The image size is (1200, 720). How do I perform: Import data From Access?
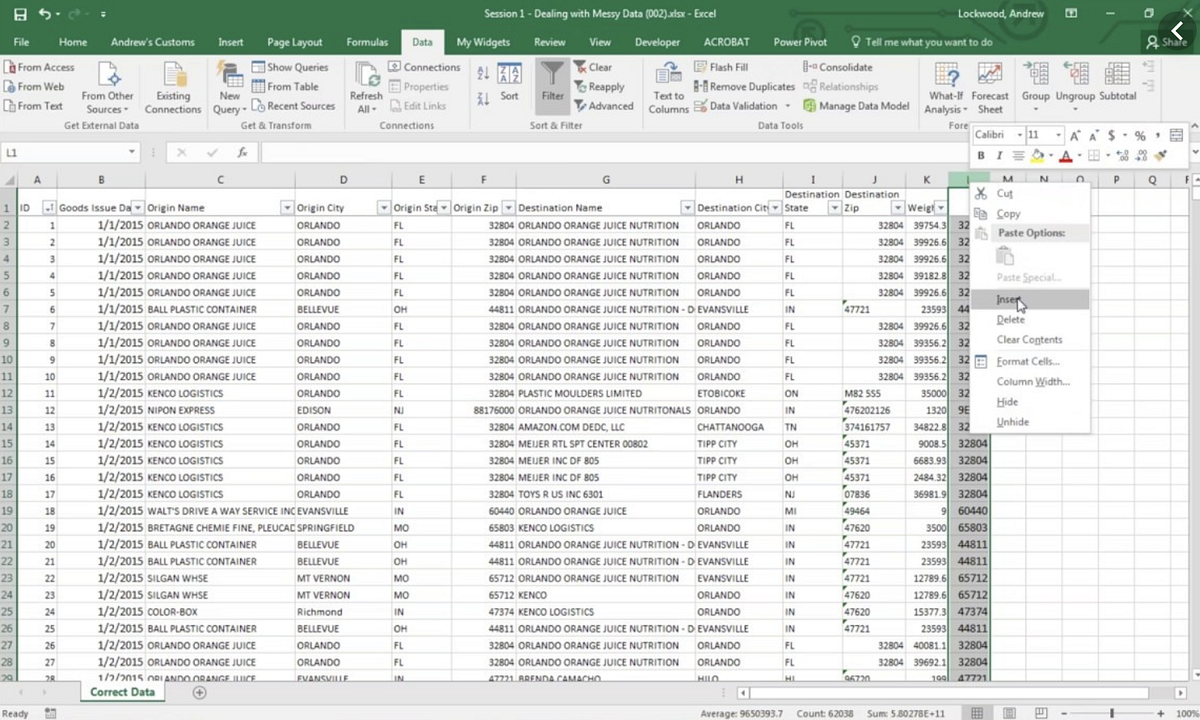[39, 67]
